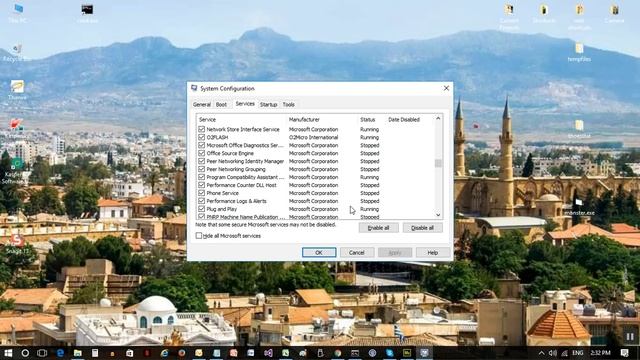640x360 pixels.
Task: Switch to the General tab
Action: pyautogui.click(x=202, y=104)
